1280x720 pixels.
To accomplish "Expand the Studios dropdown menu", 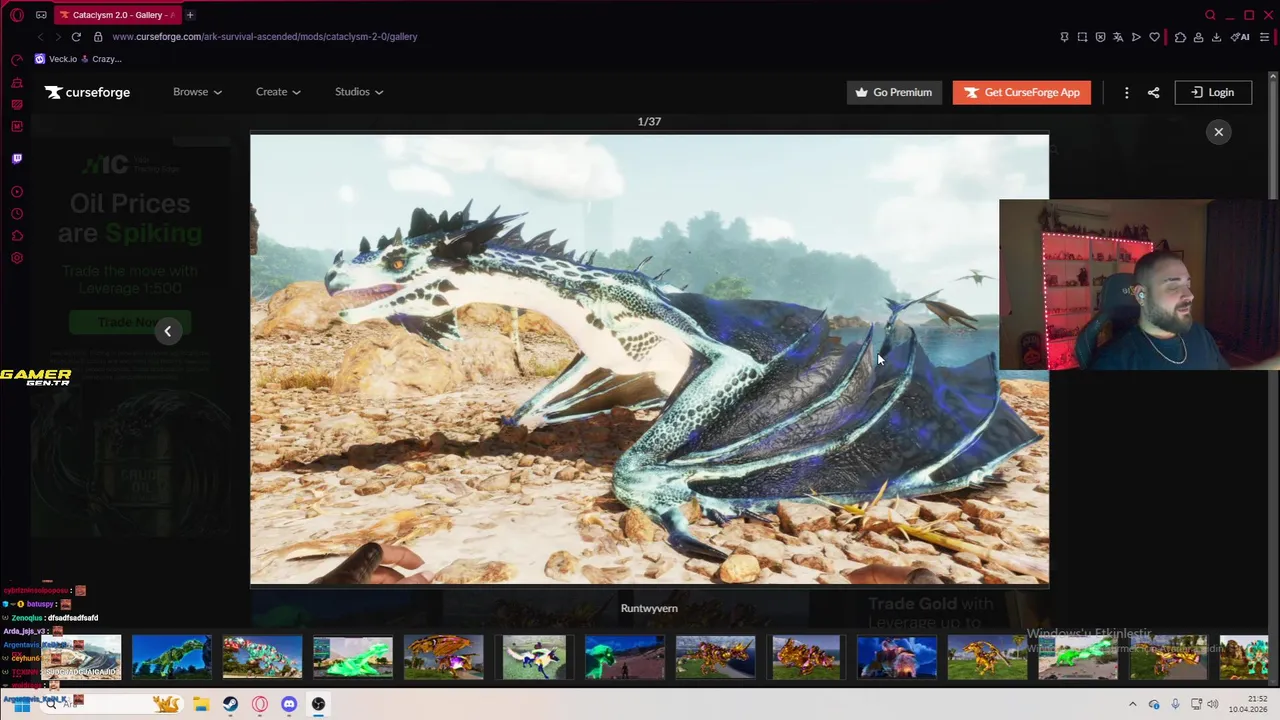I will click(359, 92).
